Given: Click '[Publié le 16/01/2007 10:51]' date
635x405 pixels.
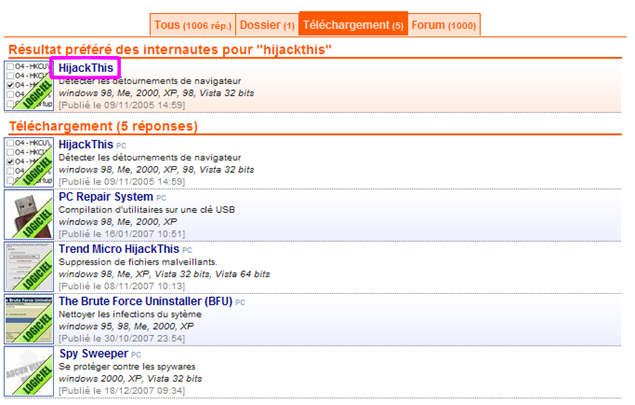Looking at the screenshot, I should click(x=122, y=234).
